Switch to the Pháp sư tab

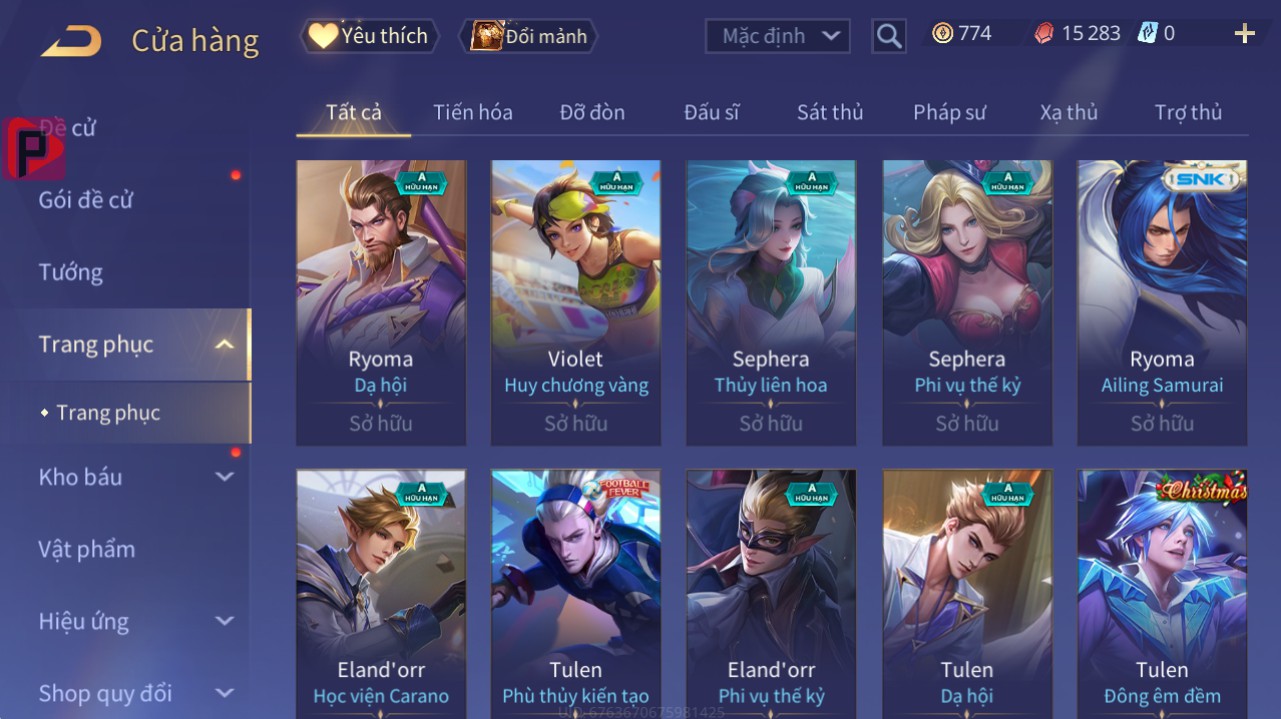[x=950, y=112]
